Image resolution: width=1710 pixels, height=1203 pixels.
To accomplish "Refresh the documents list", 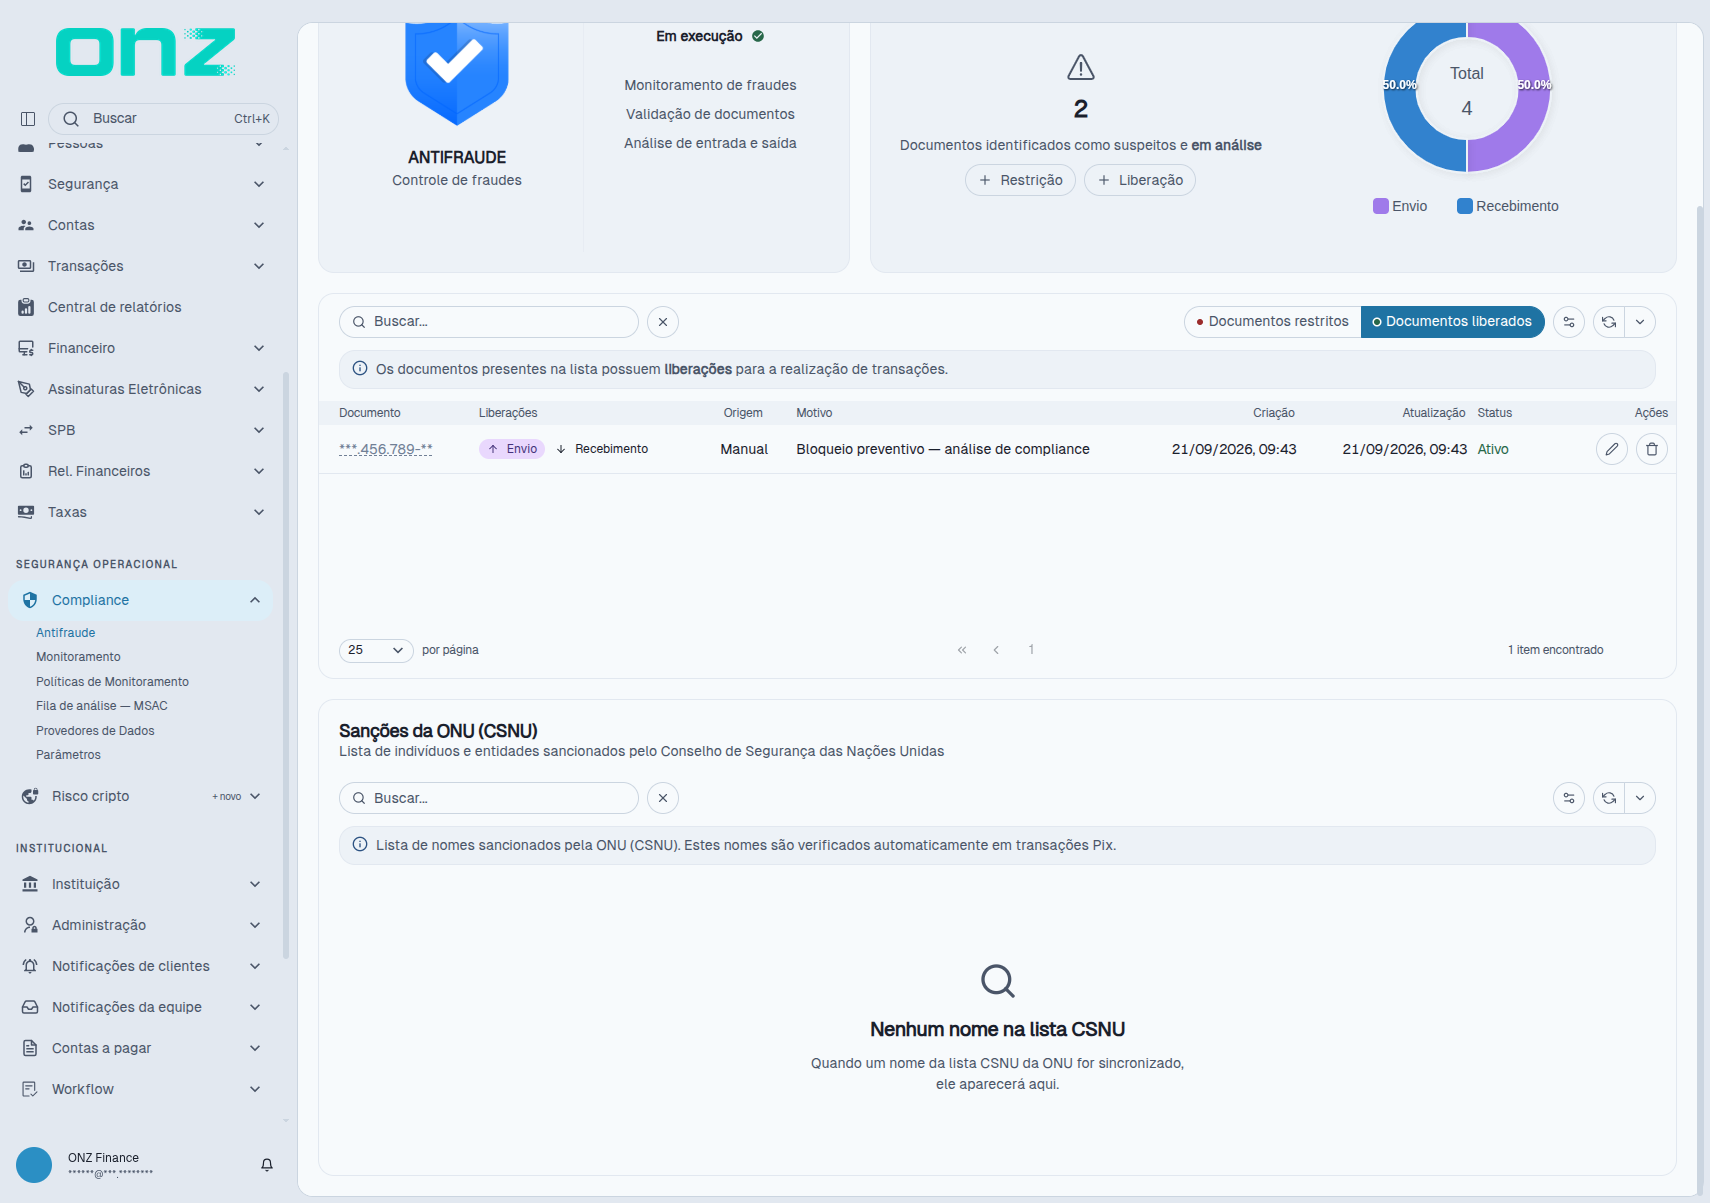I will (1609, 322).
